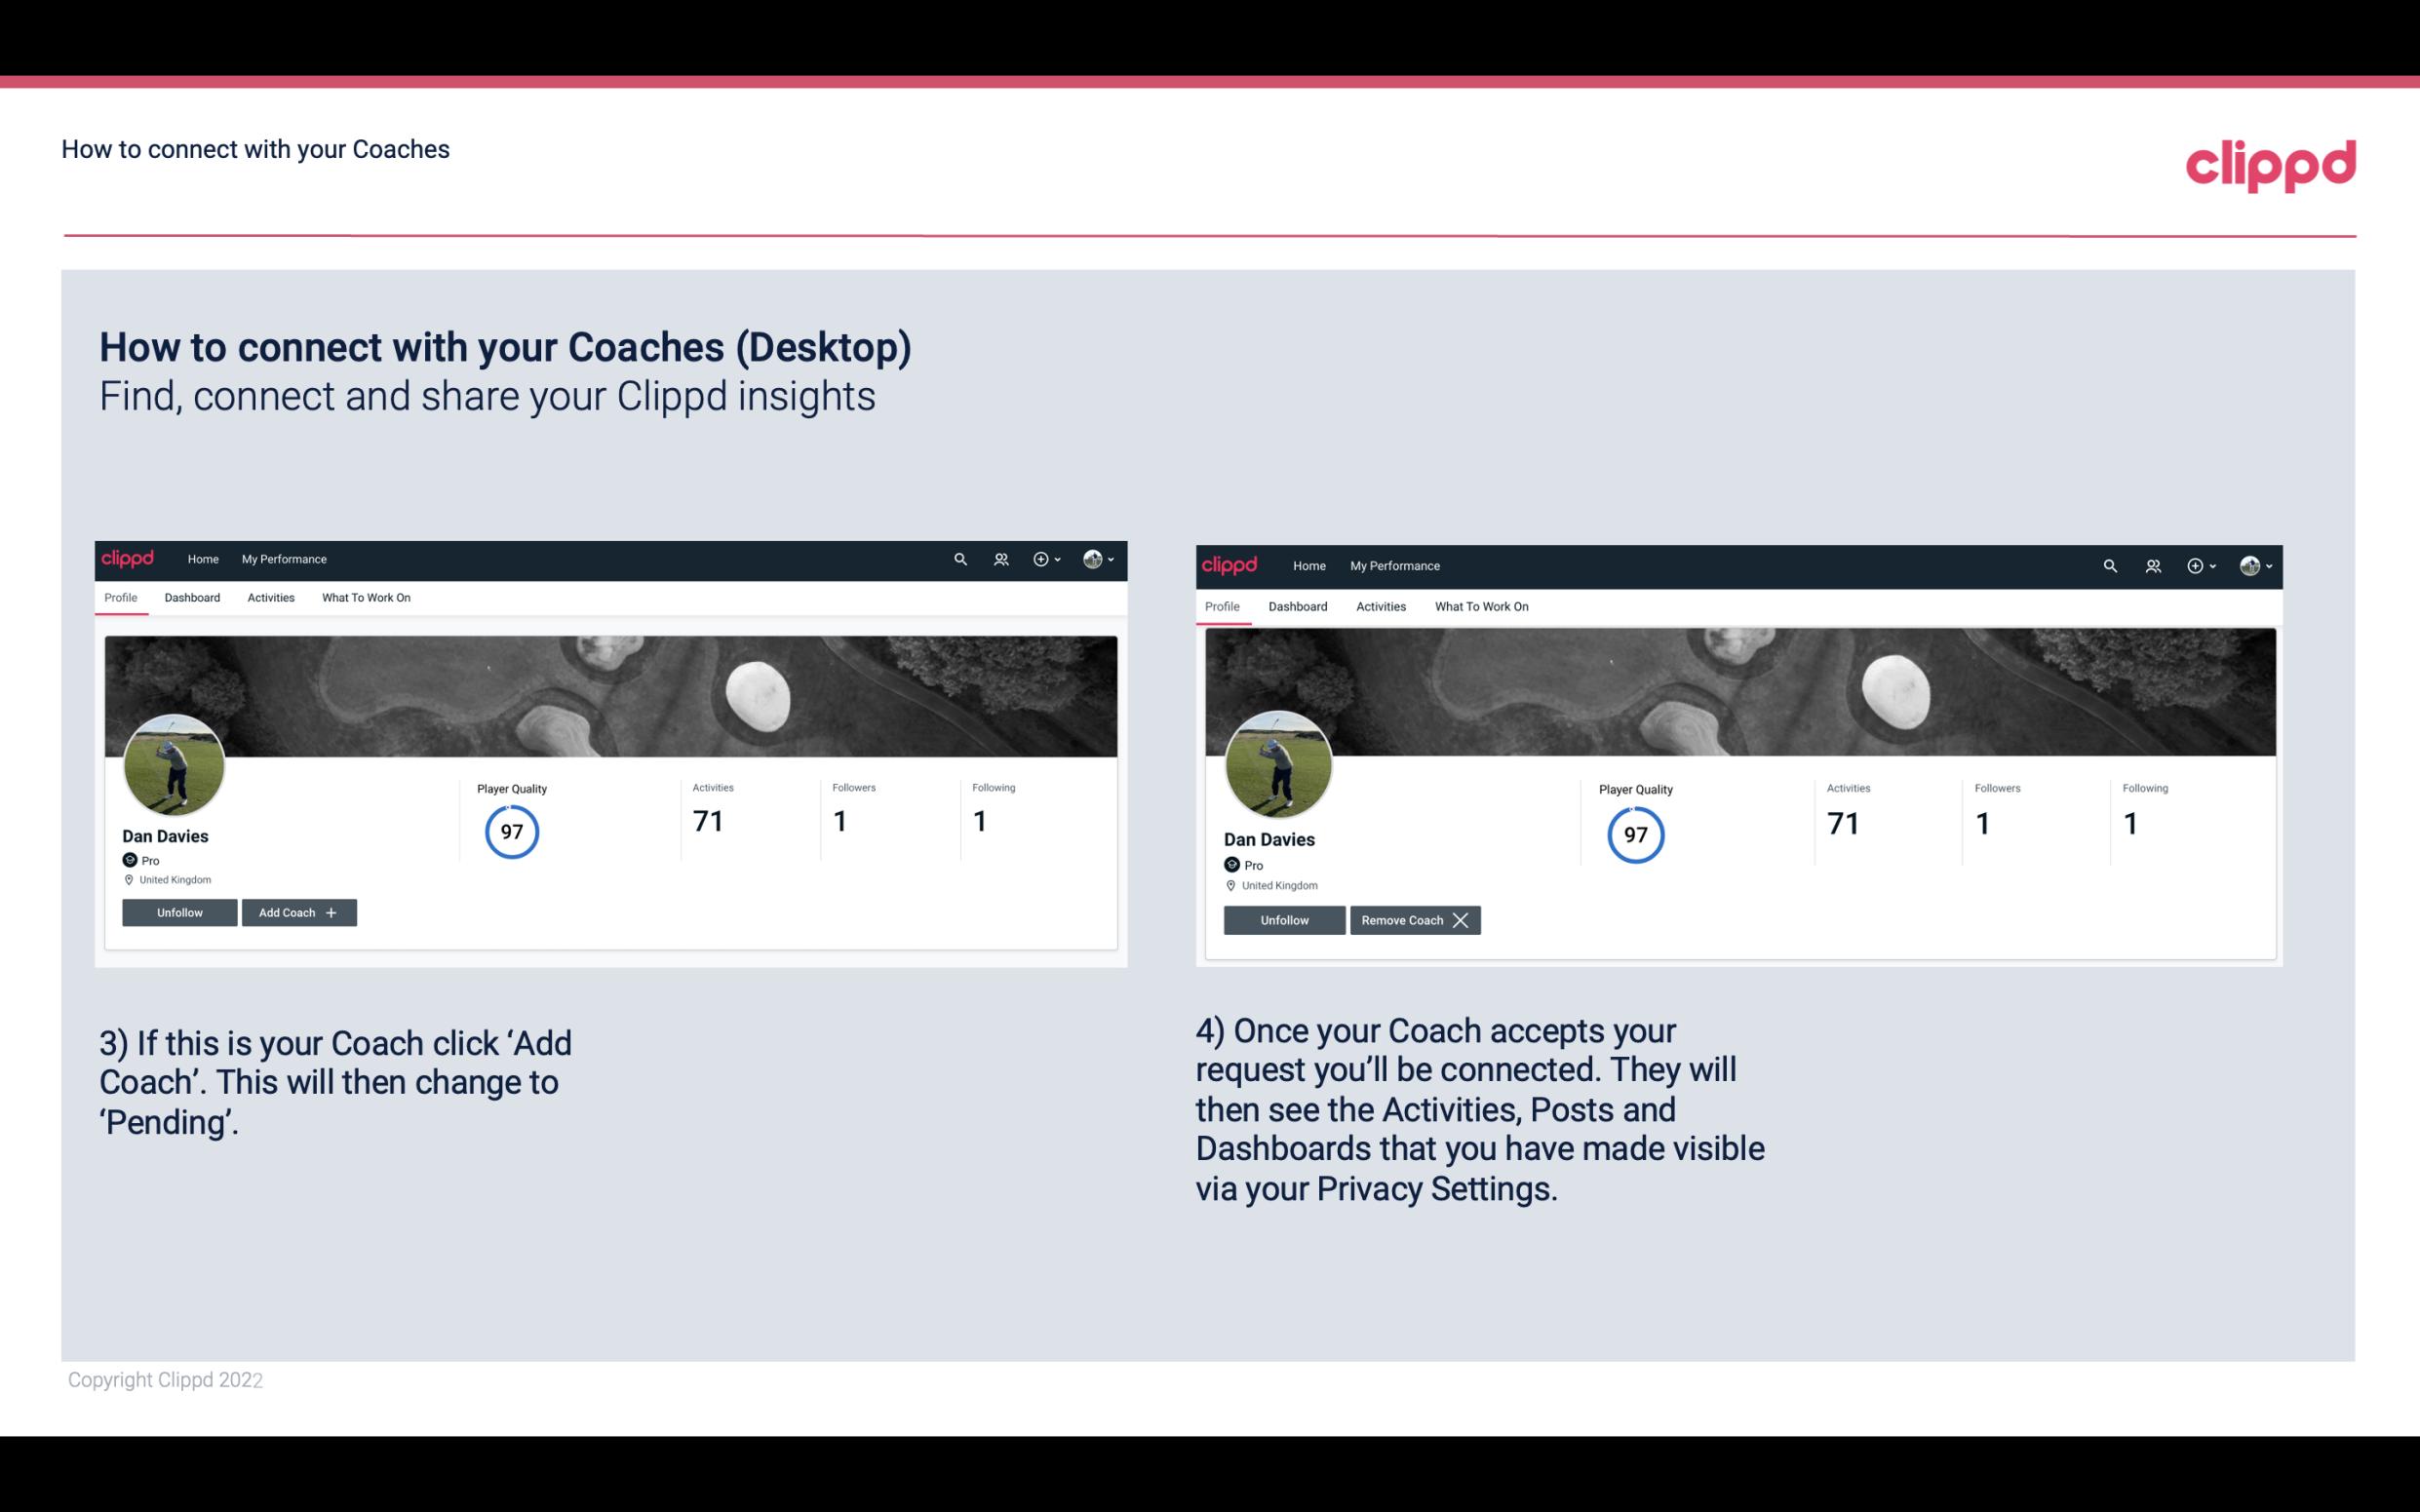Toggle the Unfollow button on left profile
Image resolution: width=2420 pixels, height=1512 pixels.
pos(177,911)
